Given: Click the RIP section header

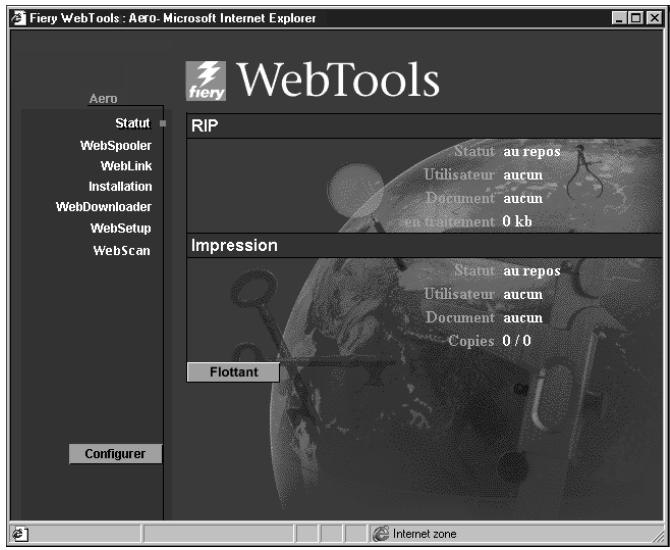Looking at the screenshot, I should coord(424,126).
